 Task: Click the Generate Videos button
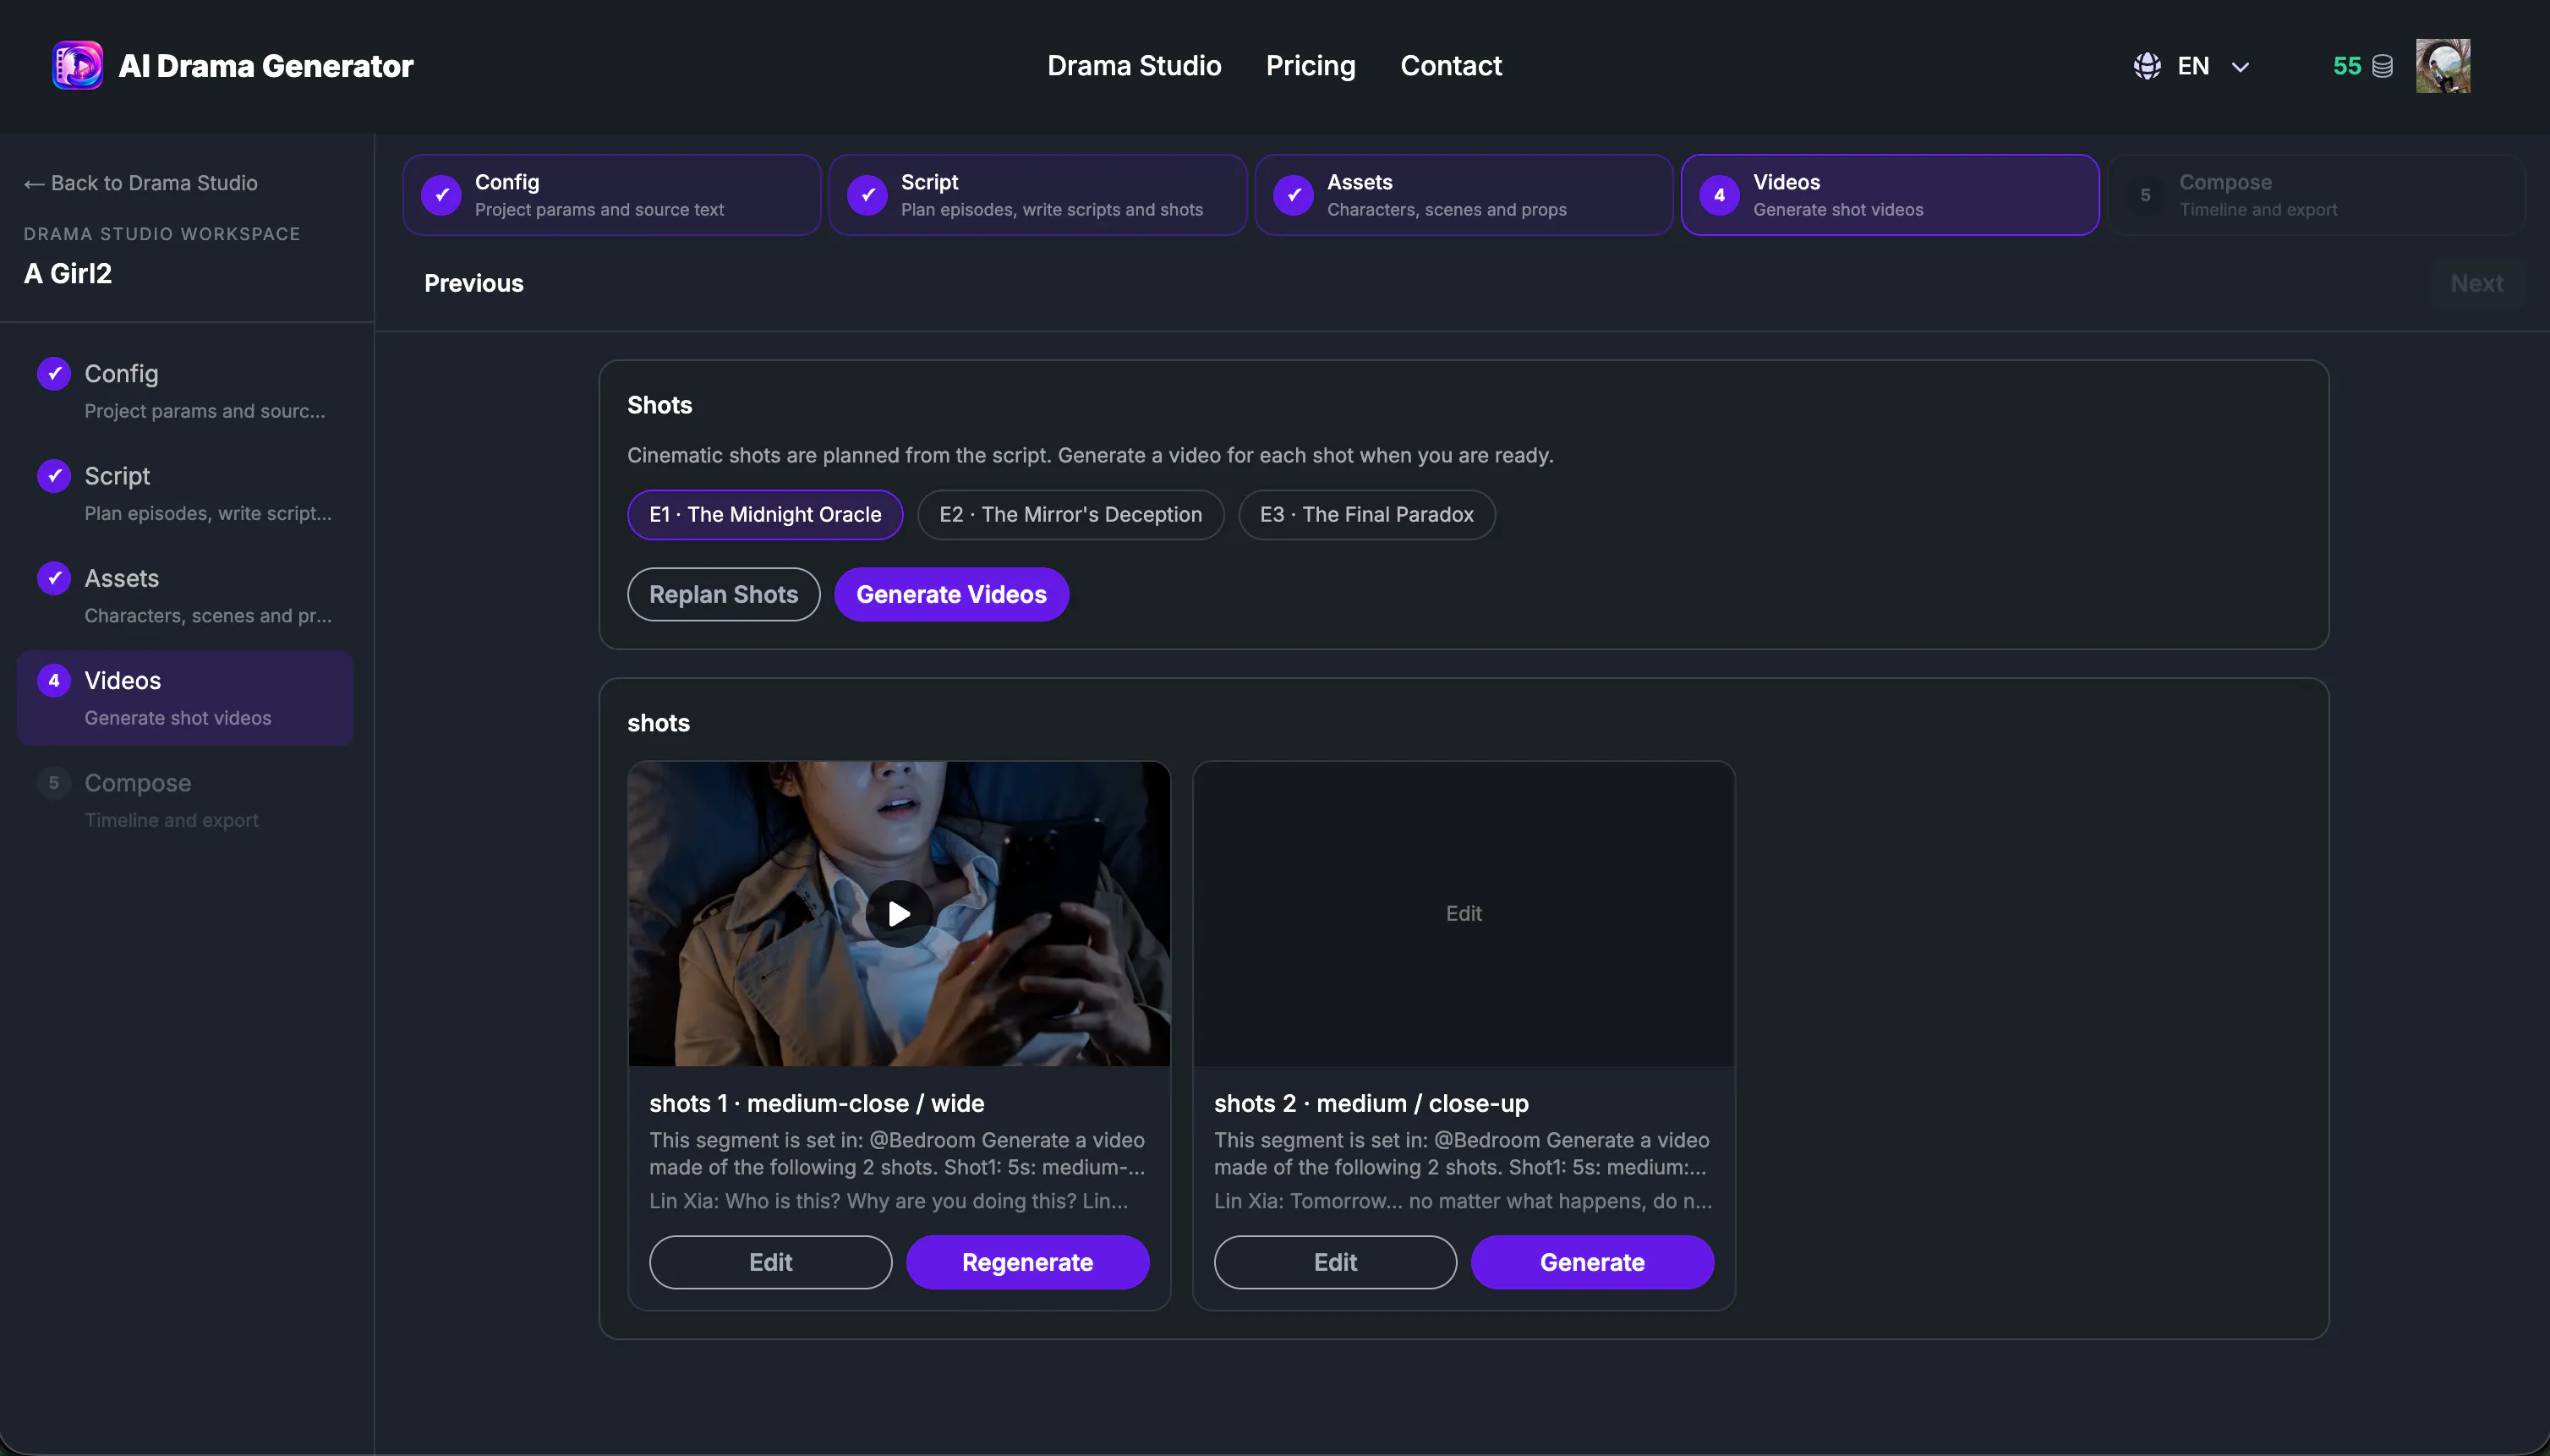(951, 594)
